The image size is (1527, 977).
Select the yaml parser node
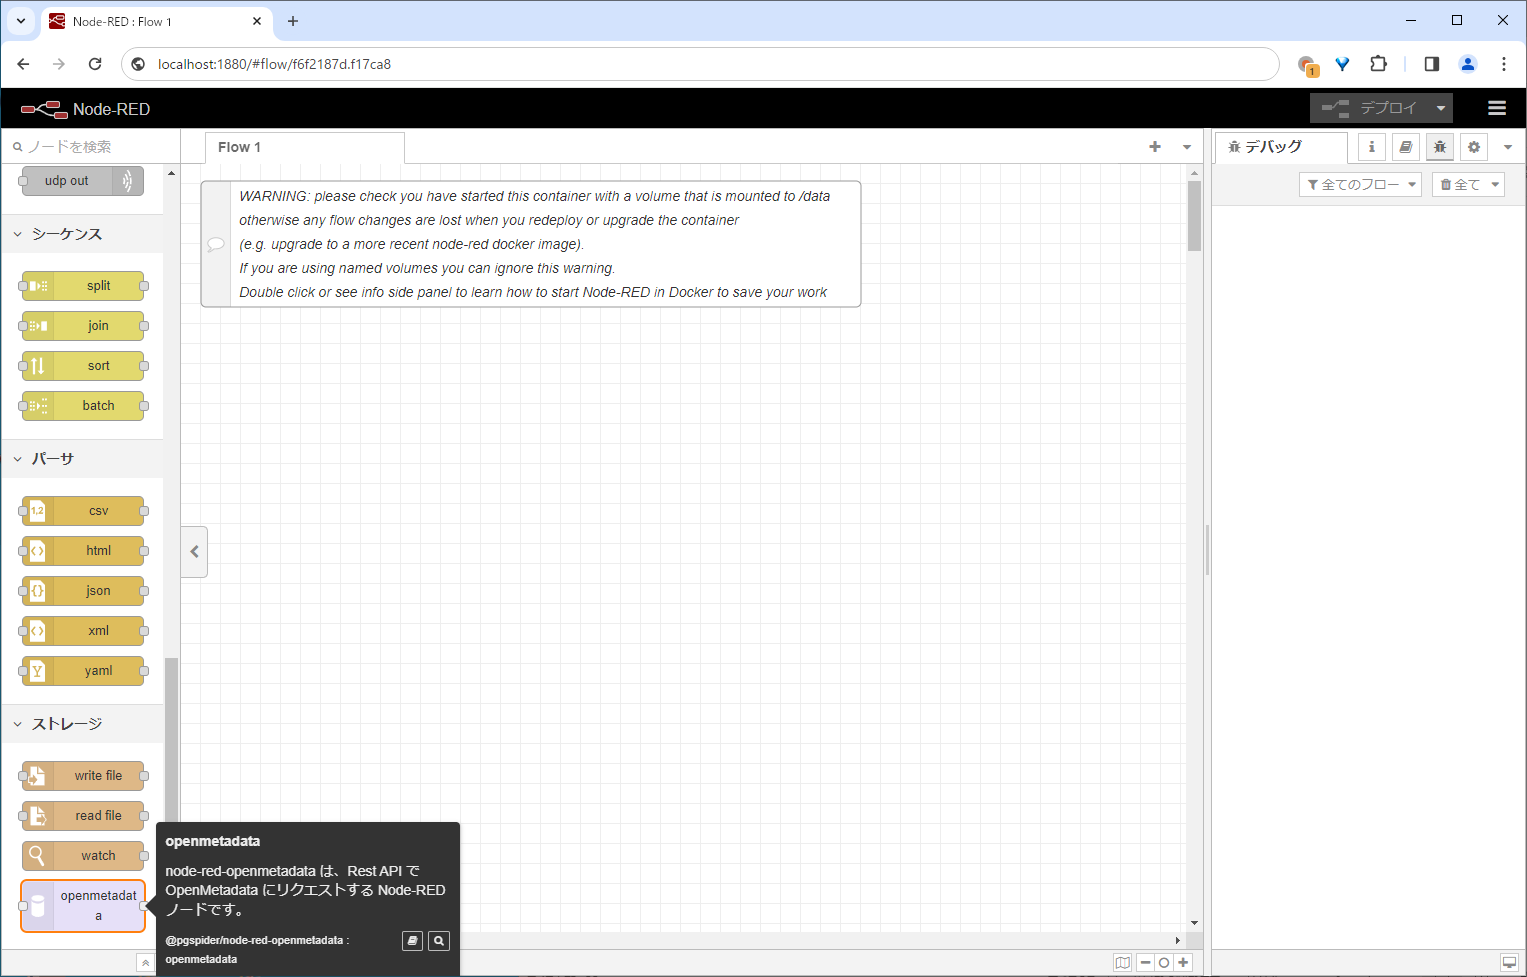pos(83,671)
